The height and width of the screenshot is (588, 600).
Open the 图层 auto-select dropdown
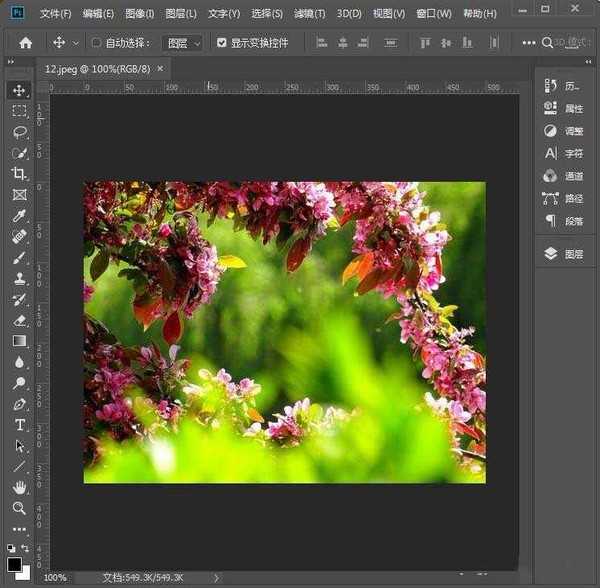pos(183,43)
